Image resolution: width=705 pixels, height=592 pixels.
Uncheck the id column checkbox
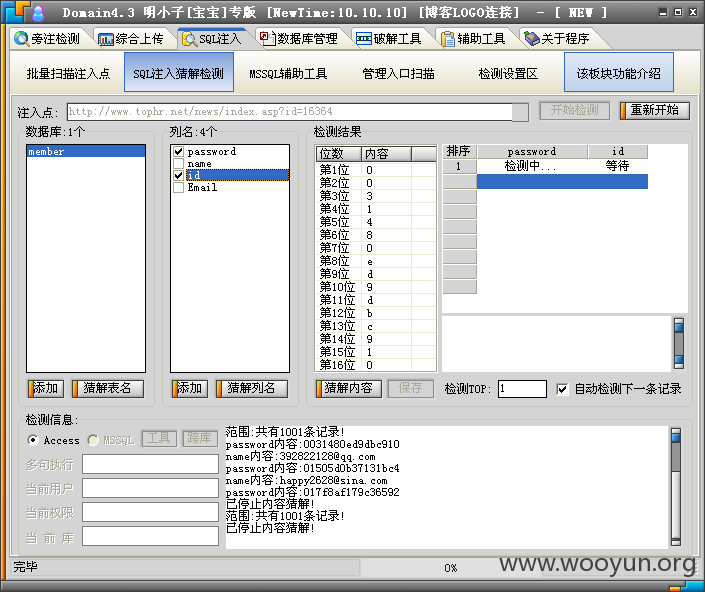coord(178,175)
